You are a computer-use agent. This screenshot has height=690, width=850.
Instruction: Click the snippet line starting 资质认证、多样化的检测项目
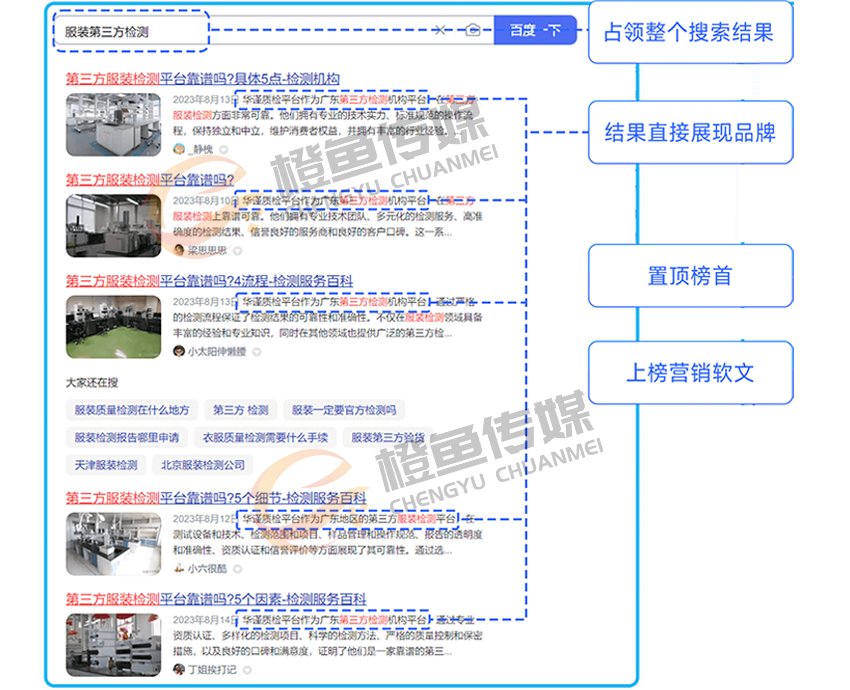coord(327,635)
